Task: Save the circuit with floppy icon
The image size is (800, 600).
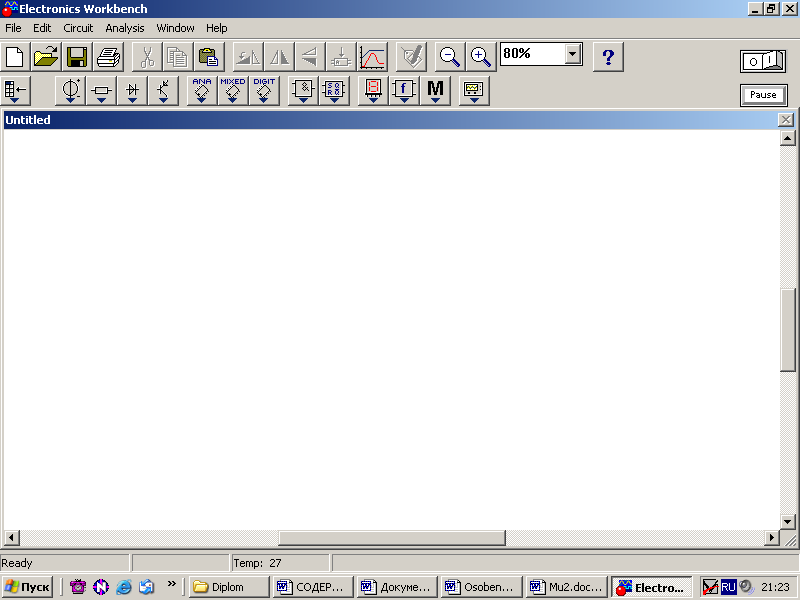Action: click(77, 57)
